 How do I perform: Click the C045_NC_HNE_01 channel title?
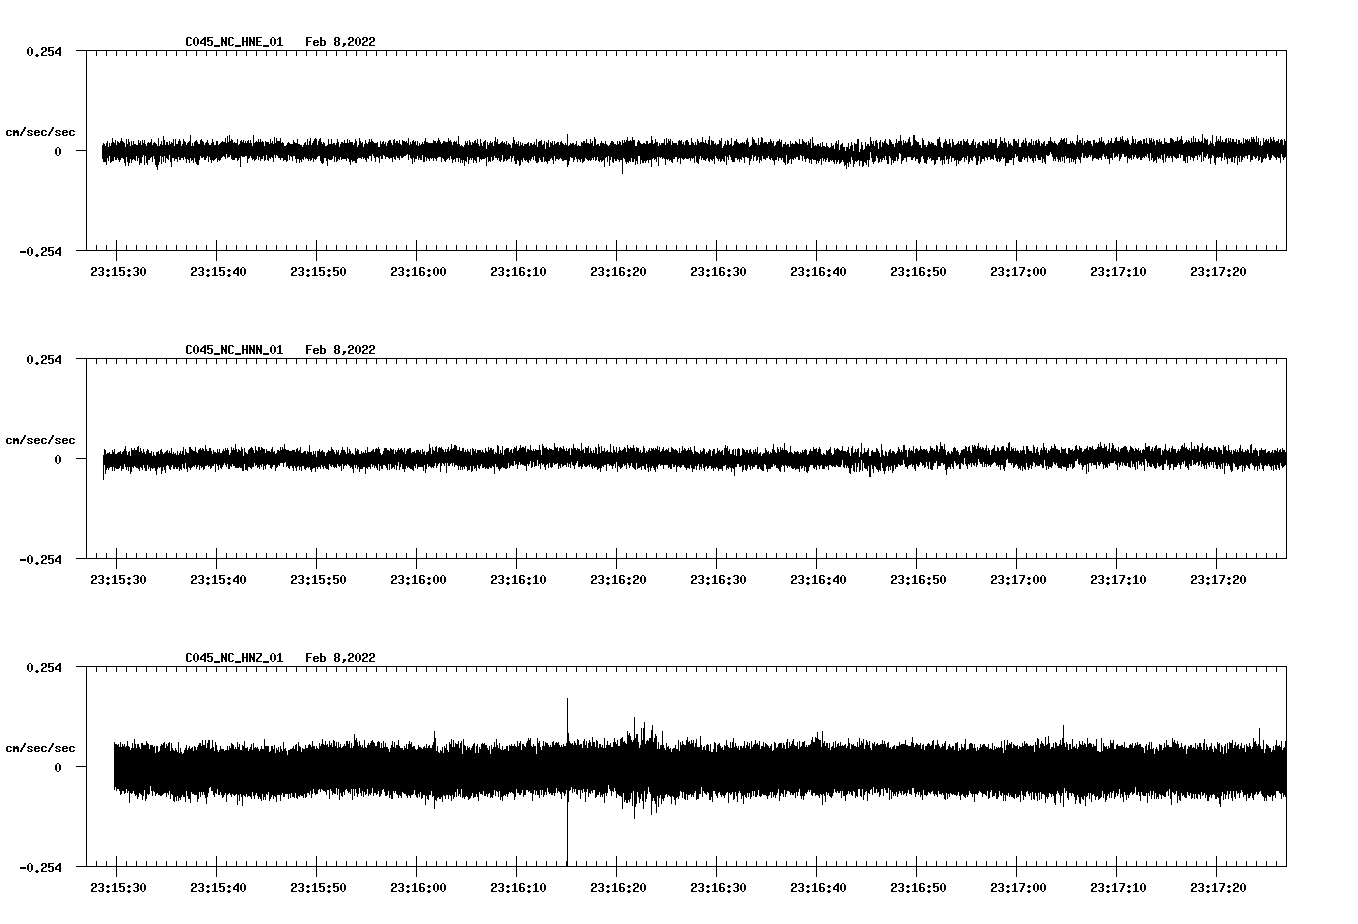tap(234, 42)
